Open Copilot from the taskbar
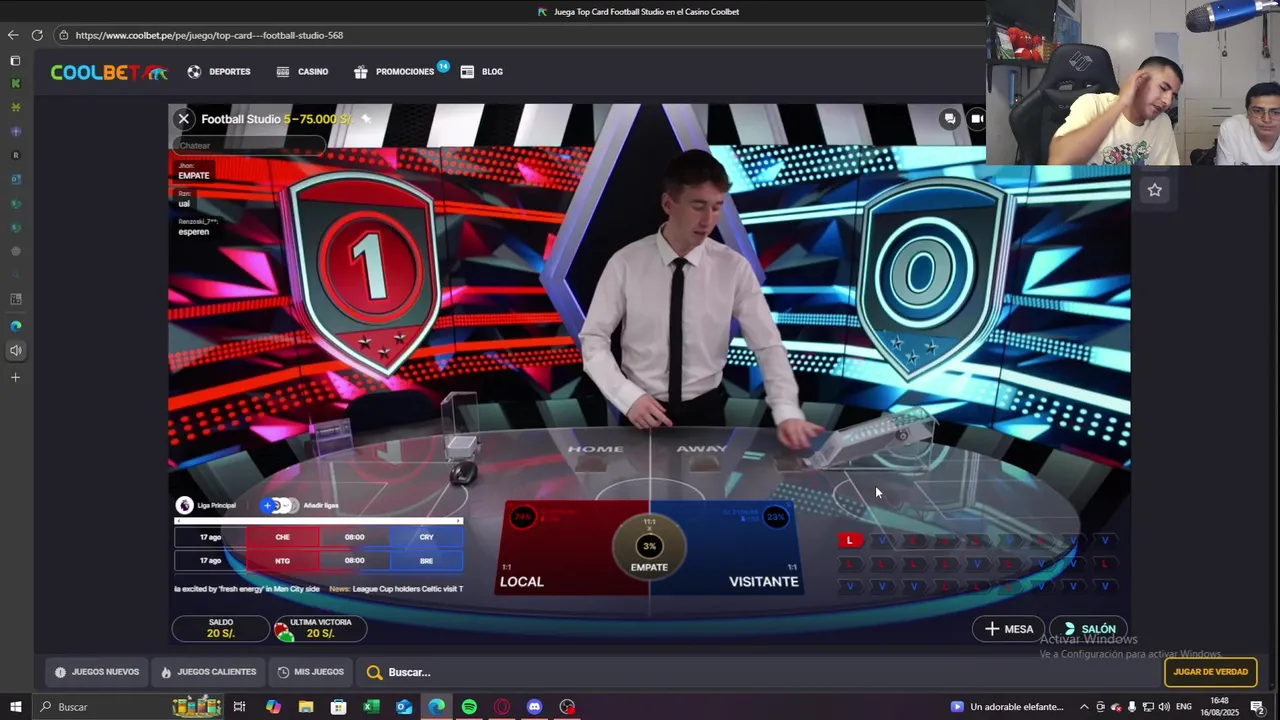The height and width of the screenshot is (720, 1280). click(x=273, y=707)
